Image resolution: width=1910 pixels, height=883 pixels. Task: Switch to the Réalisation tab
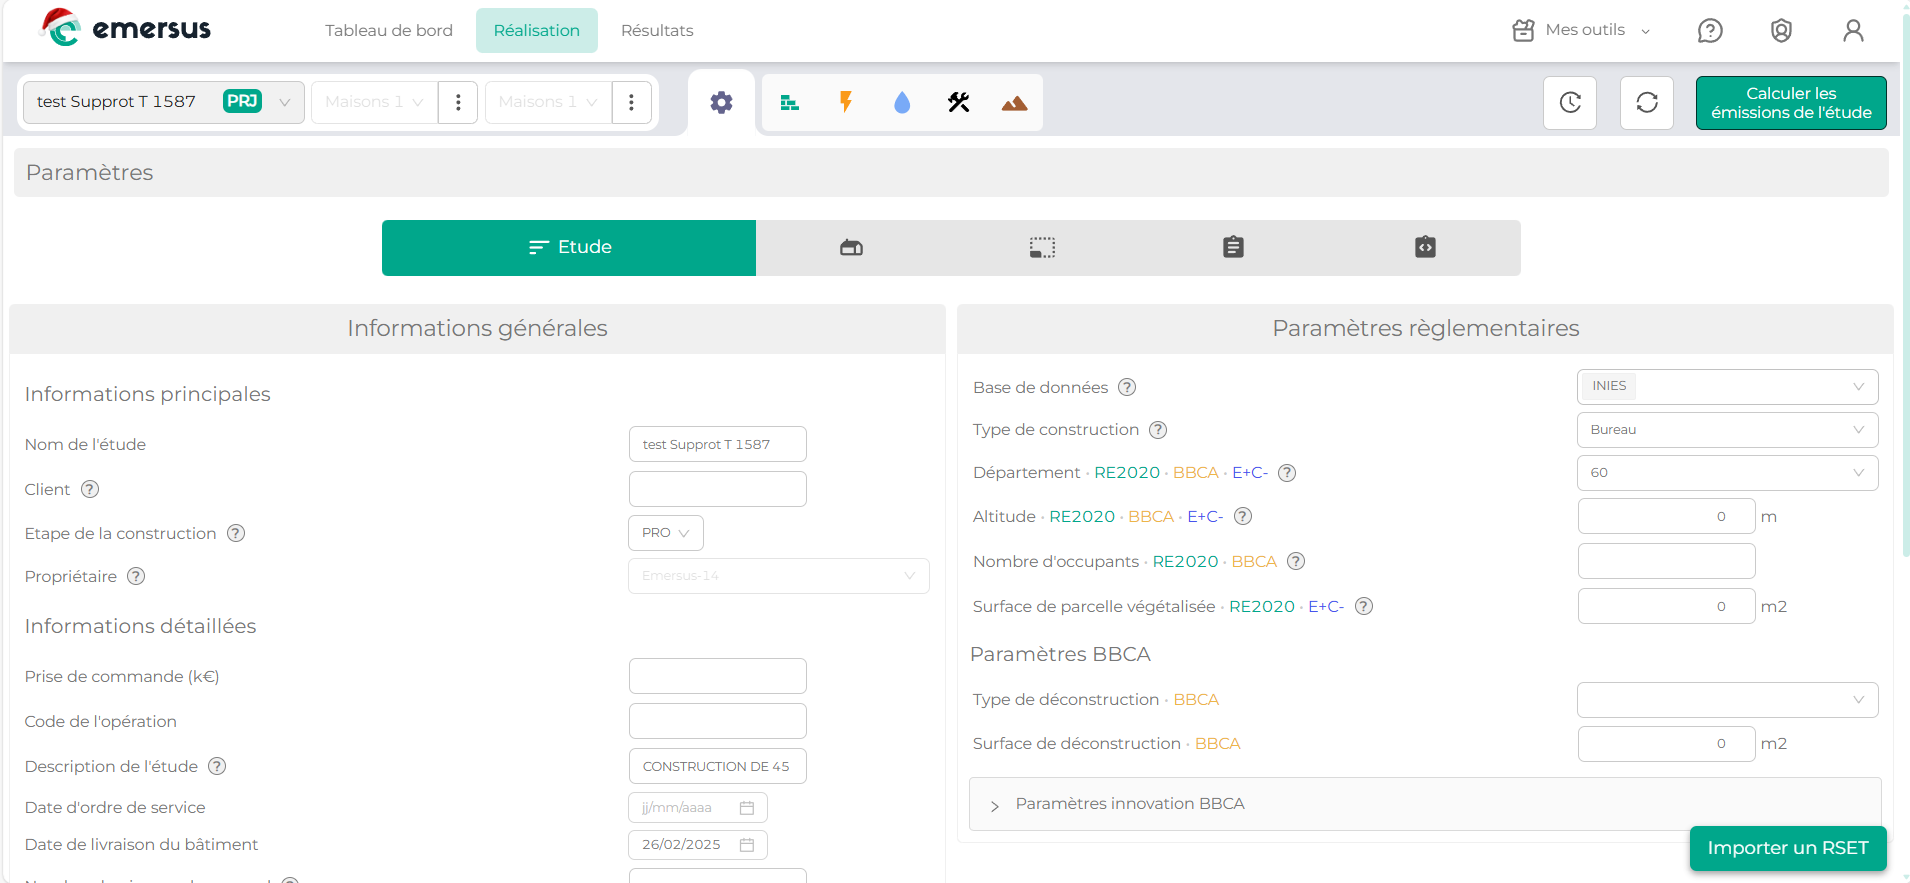coord(537,30)
